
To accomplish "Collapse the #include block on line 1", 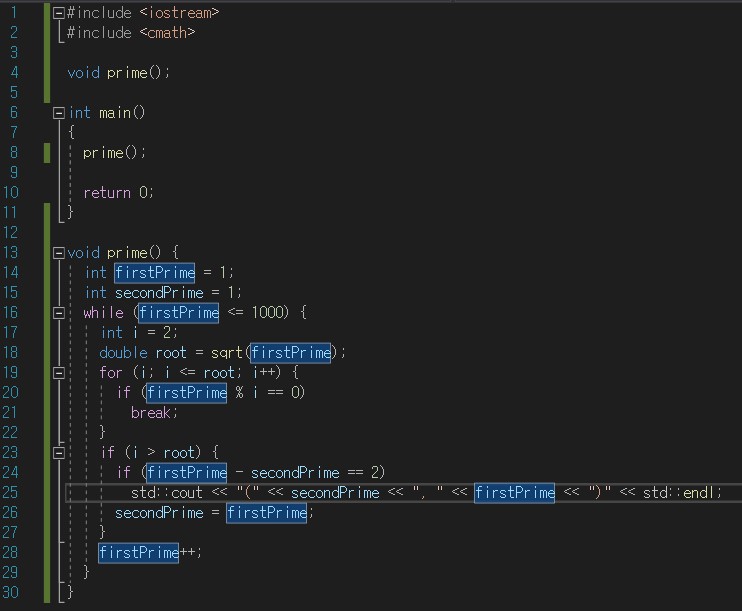I will (59, 13).
